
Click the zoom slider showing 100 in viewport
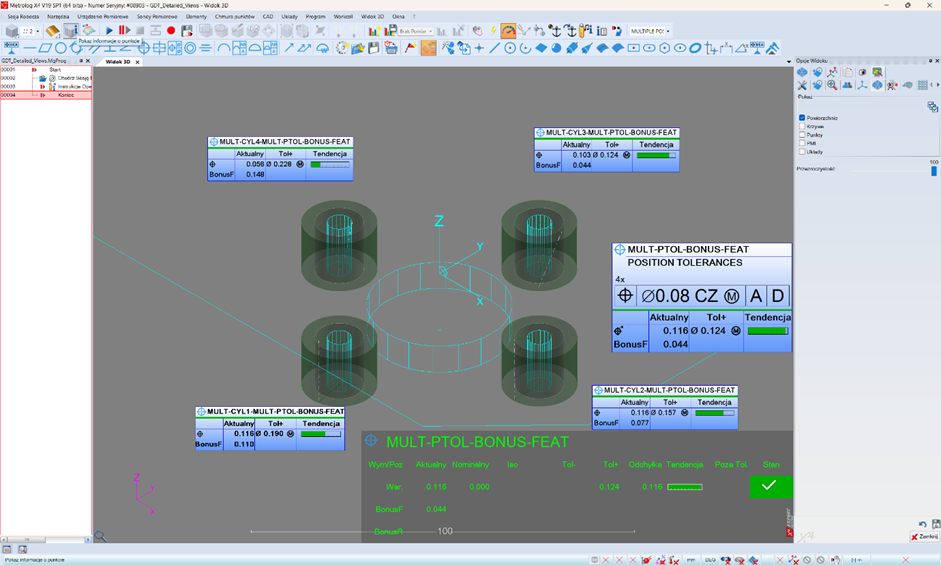point(445,531)
